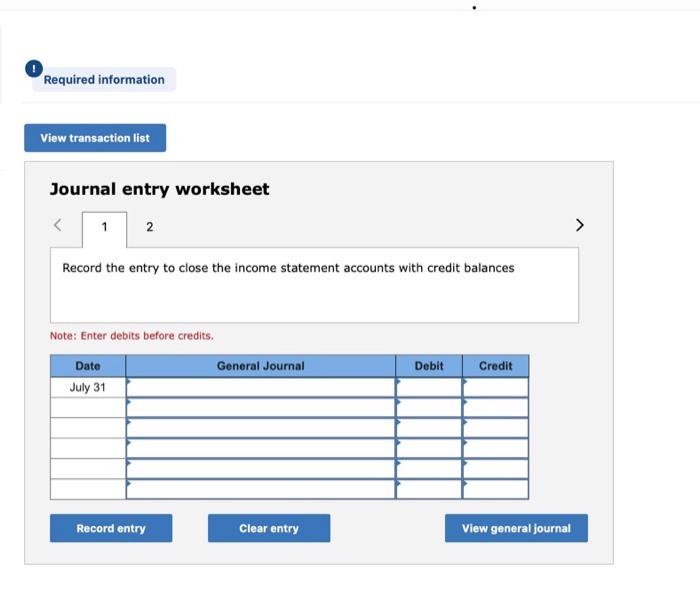Open General Journal account cell in third row
Screen dimensions: 700x604
coord(261,428)
